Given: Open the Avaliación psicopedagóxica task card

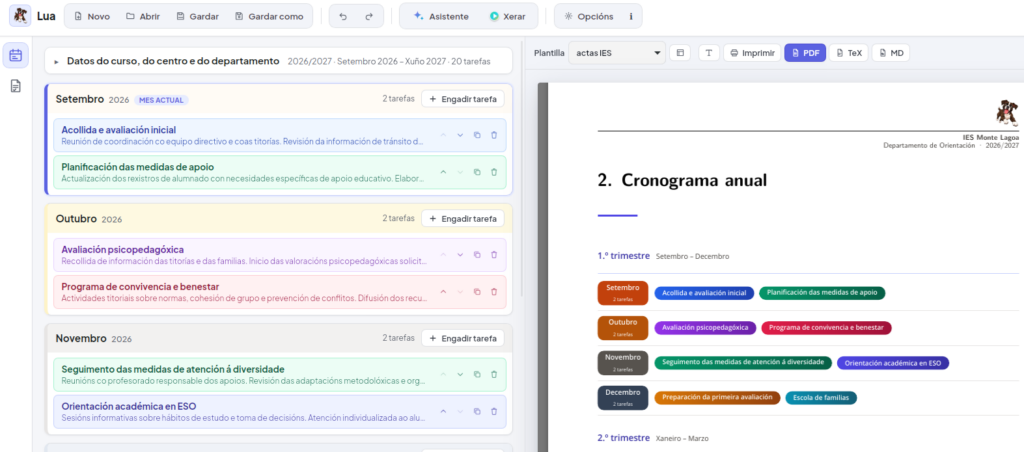Looking at the screenshot, I should click(279, 255).
